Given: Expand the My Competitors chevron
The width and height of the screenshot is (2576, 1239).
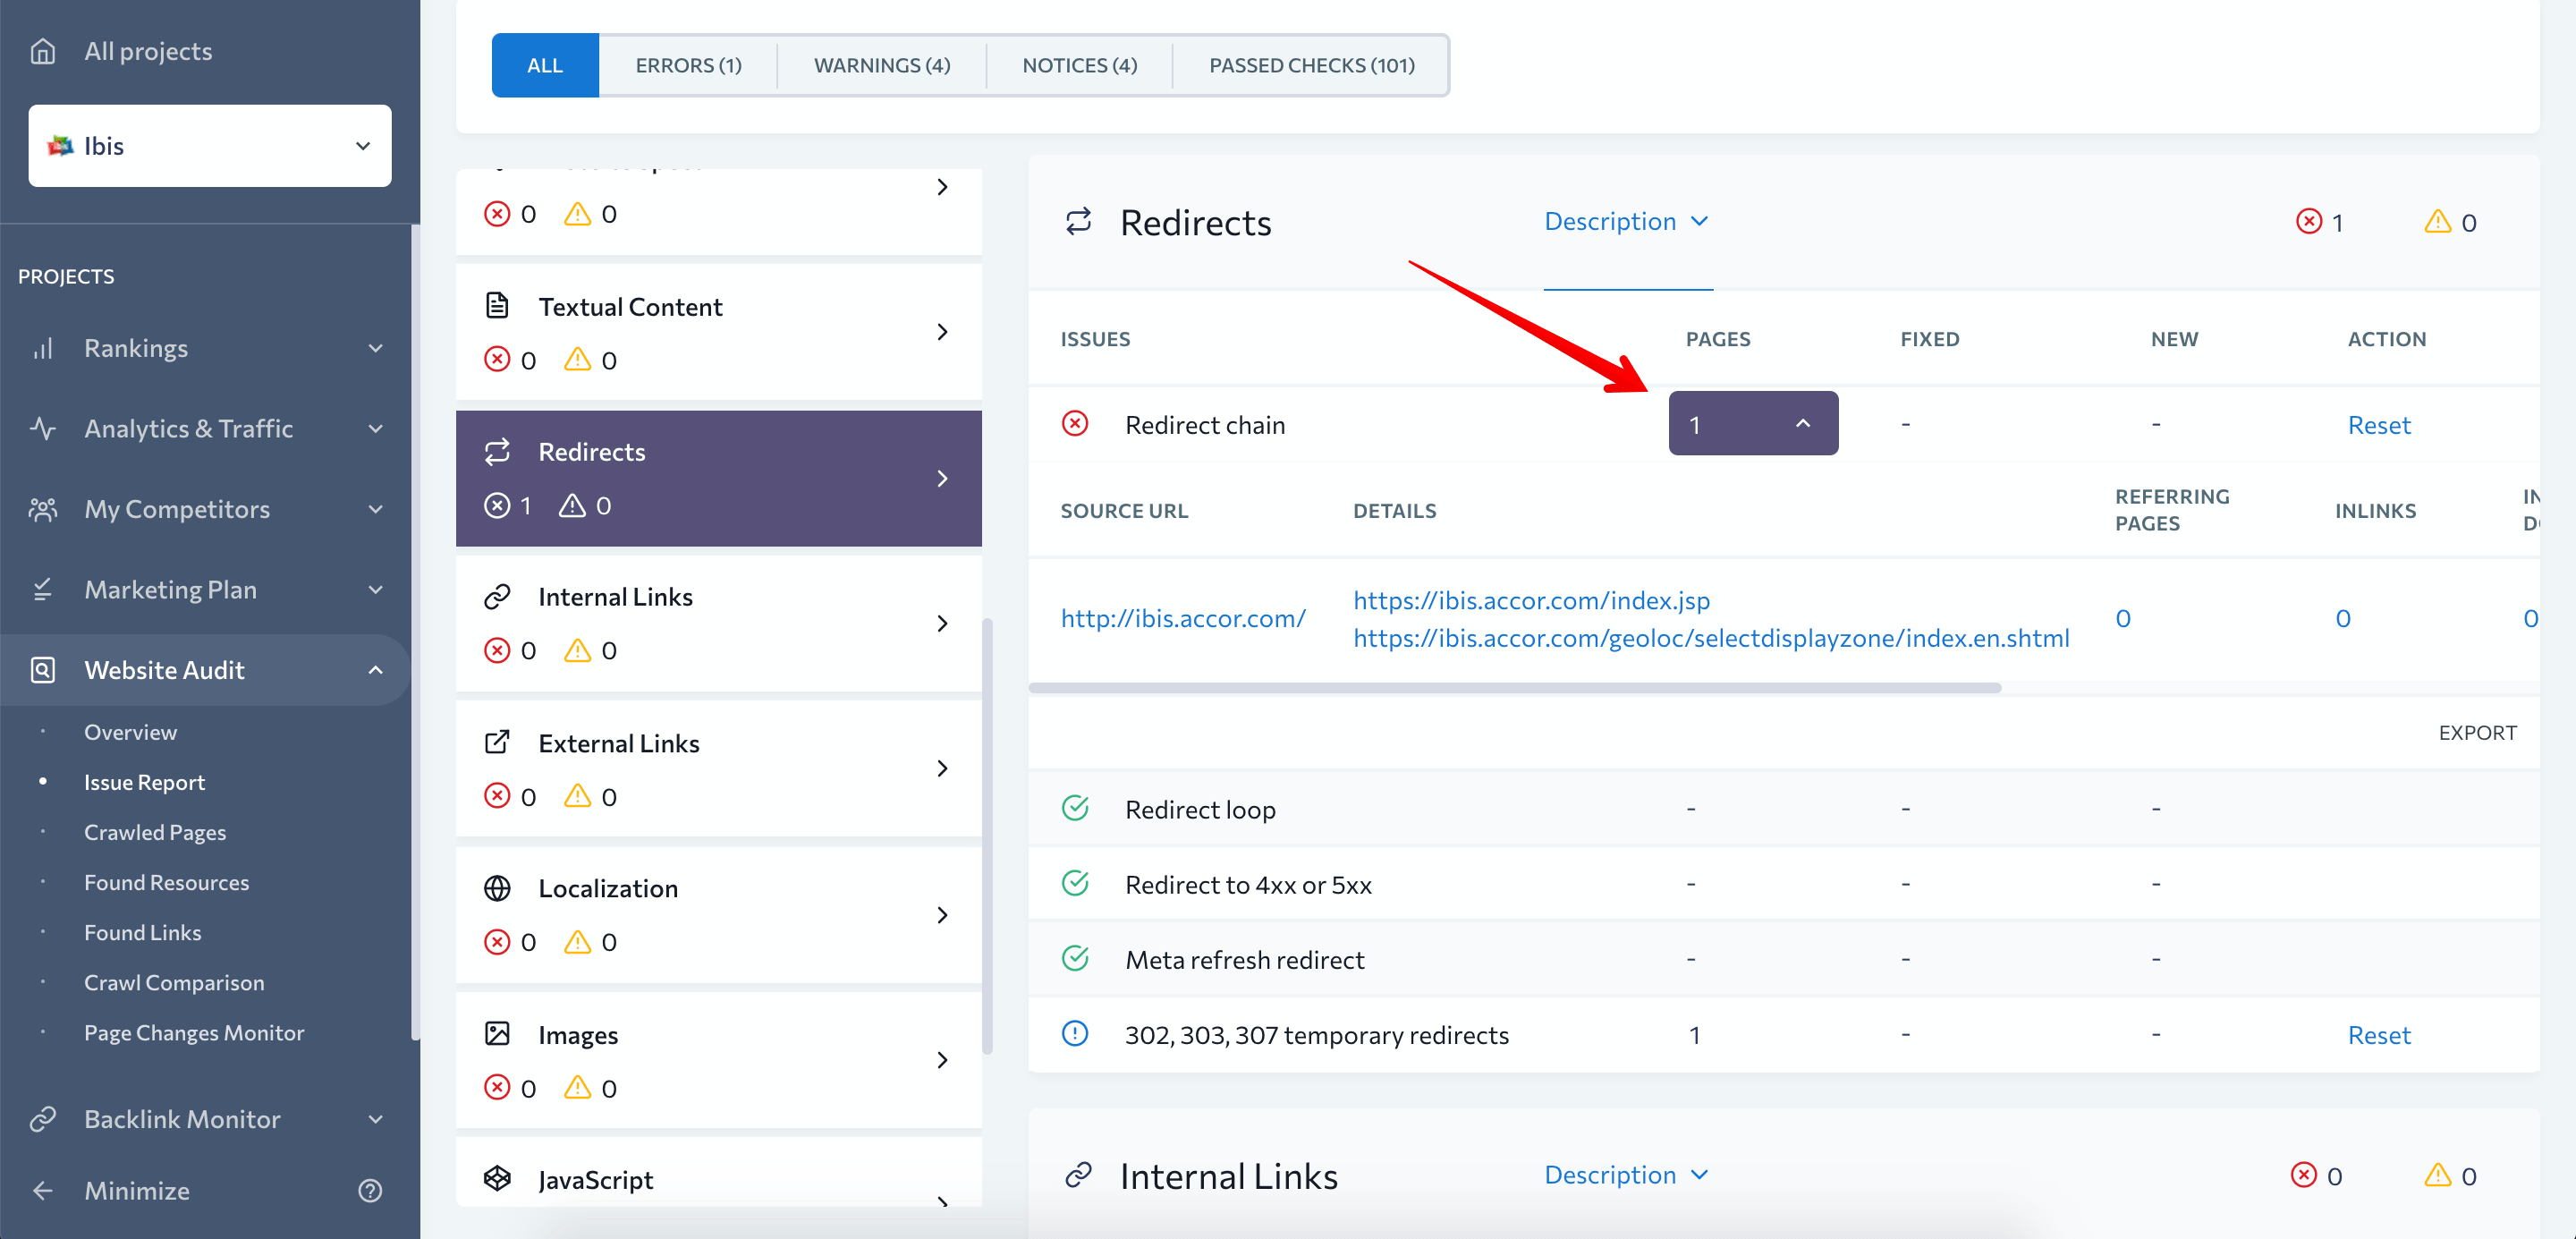Looking at the screenshot, I should [x=376, y=509].
